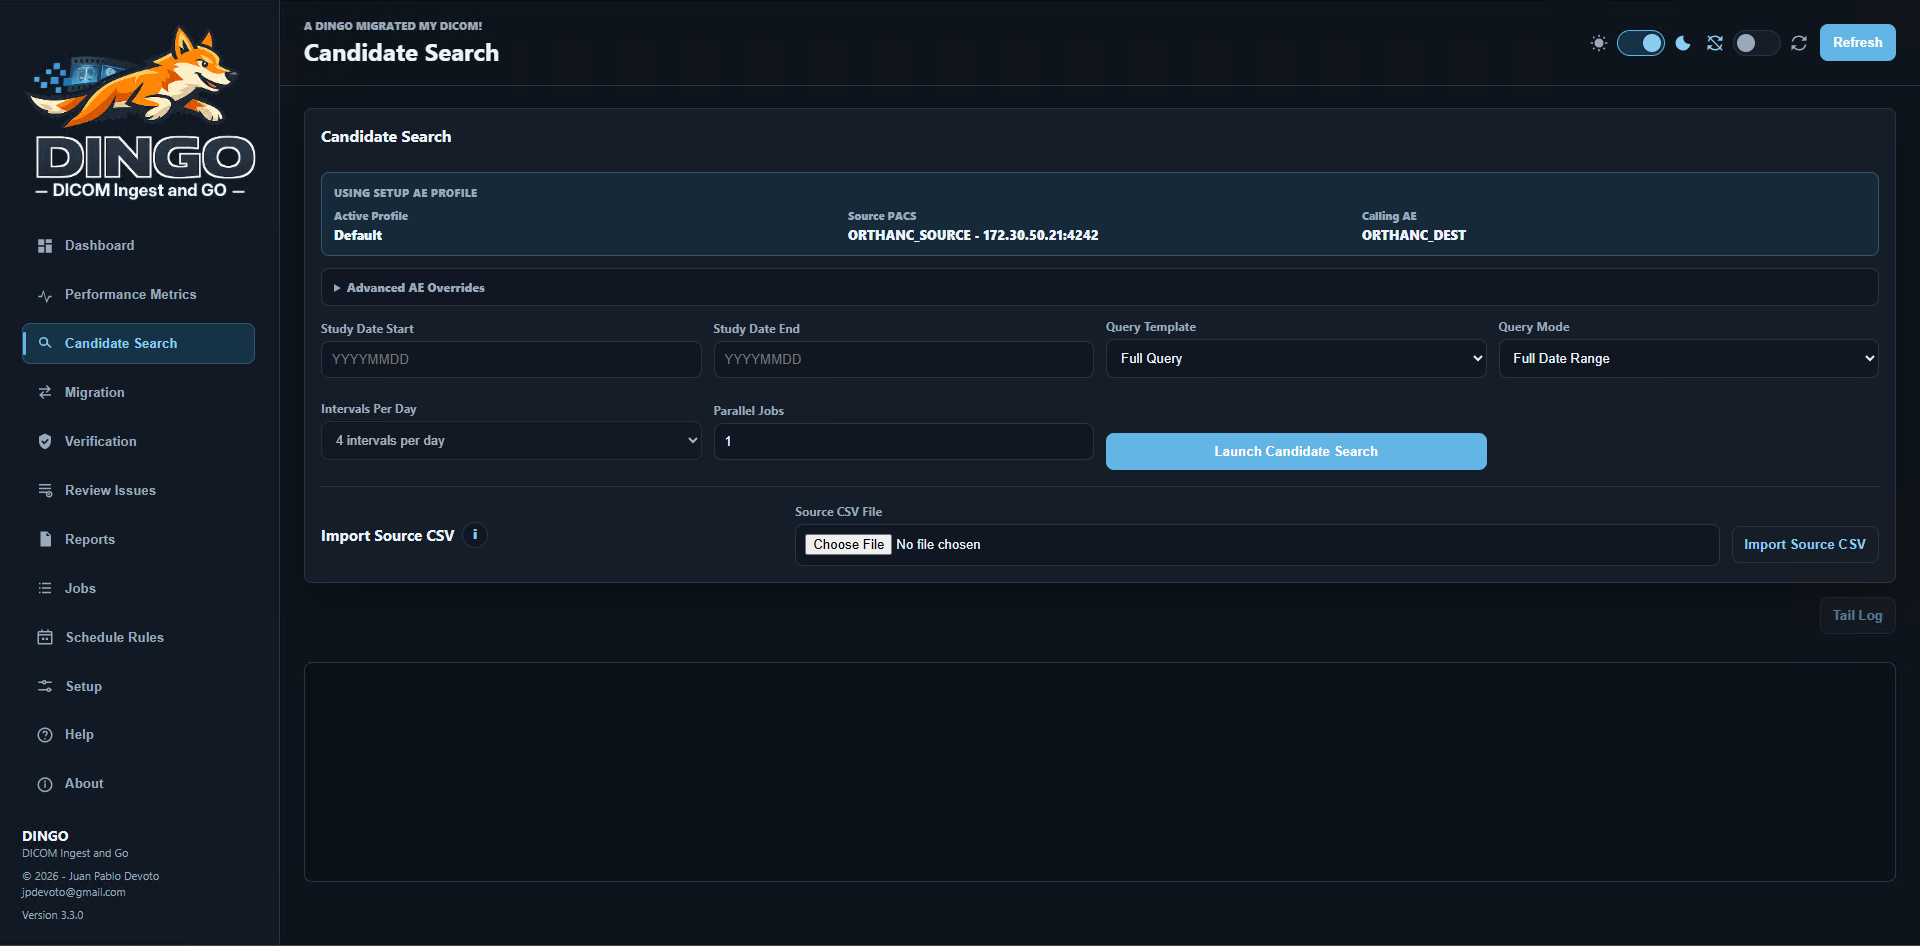Click the Verification shield icon
This screenshot has width=1920, height=946.
tap(45, 442)
